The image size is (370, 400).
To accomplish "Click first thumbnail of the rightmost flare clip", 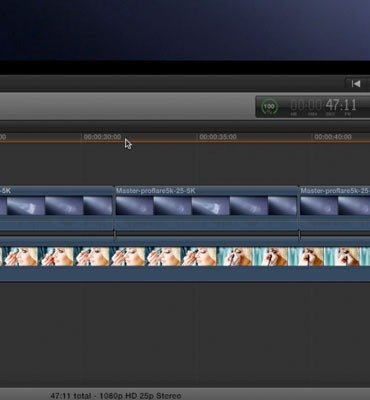I will click(x=319, y=206).
